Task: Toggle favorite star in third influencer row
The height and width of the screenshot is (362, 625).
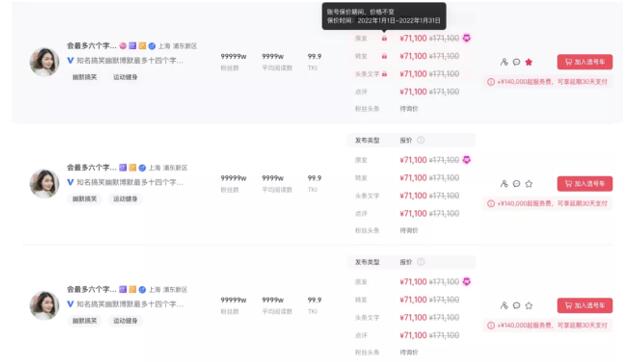Action: pos(529,305)
